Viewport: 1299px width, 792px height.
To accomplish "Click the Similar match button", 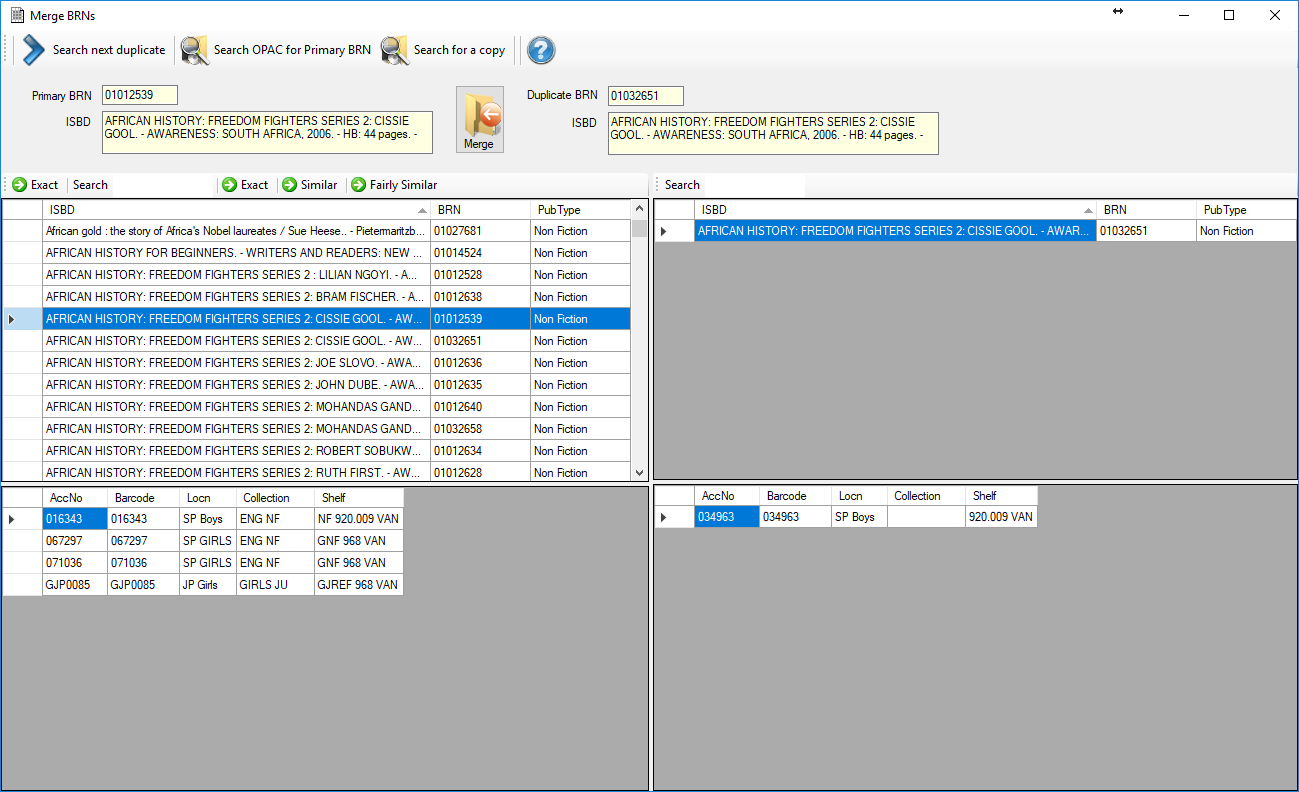I will [x=310, y=185].
